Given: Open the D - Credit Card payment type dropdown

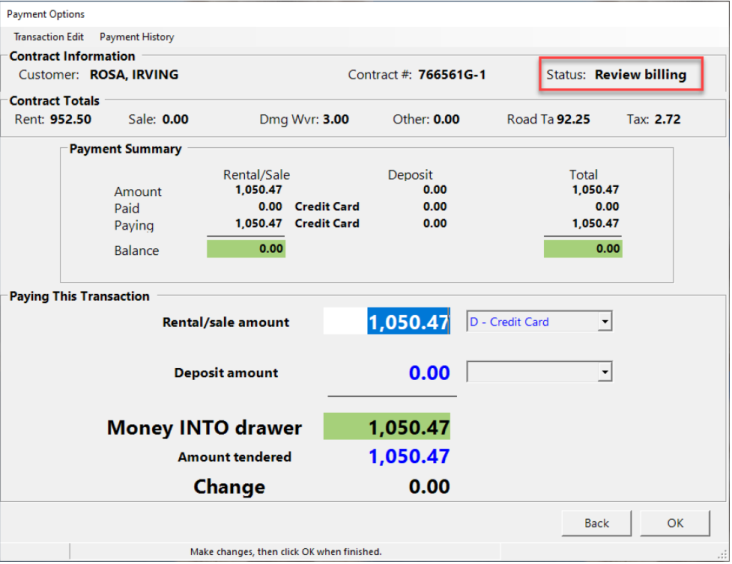Looking at the screenshot, I should click(x=605, y=321).
